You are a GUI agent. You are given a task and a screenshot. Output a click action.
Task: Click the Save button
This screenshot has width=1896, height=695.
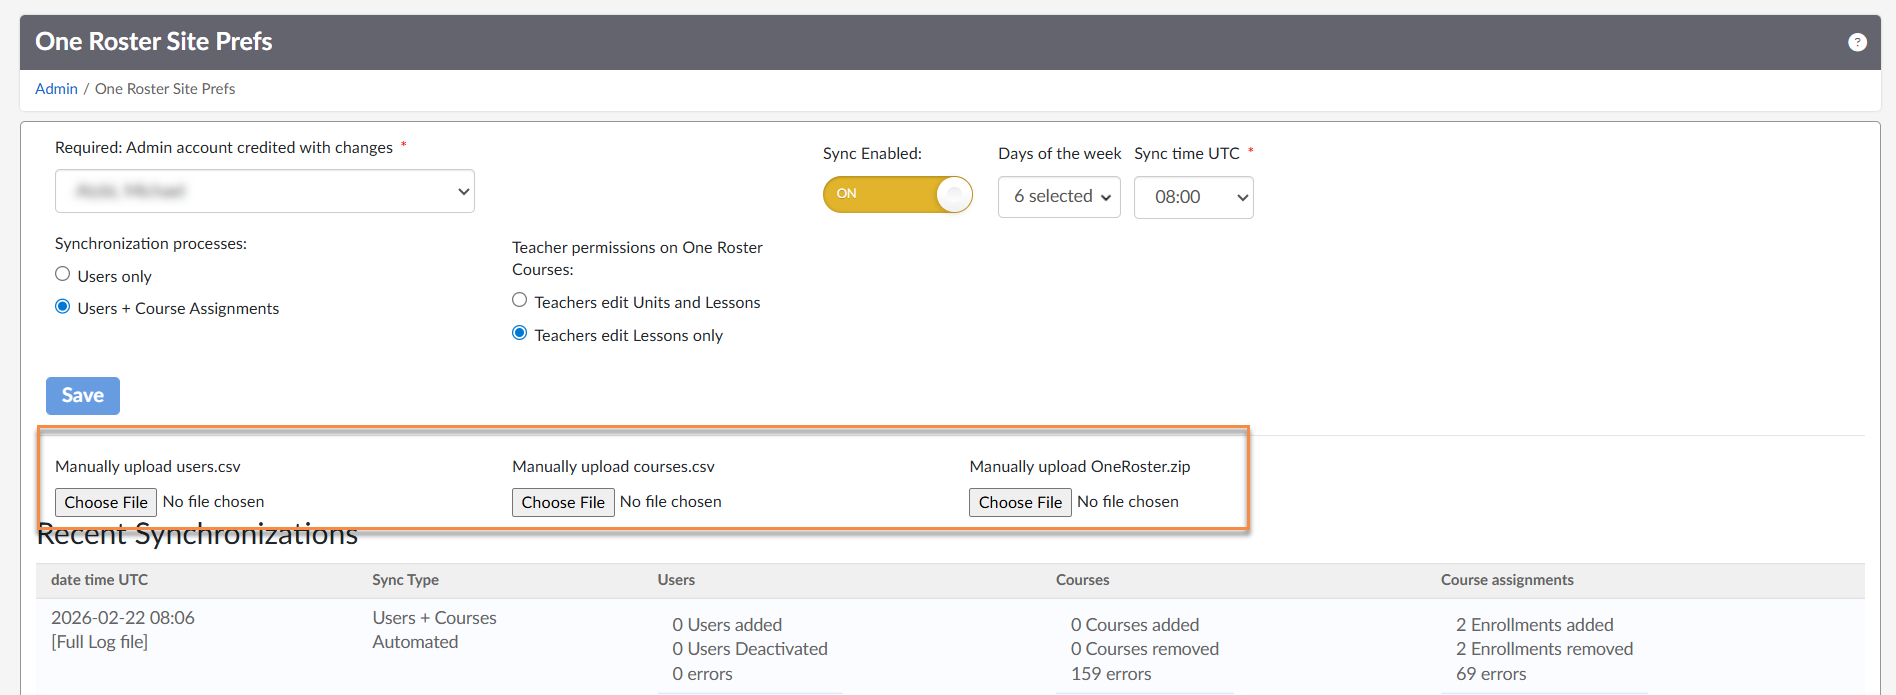tap(83, 396)
